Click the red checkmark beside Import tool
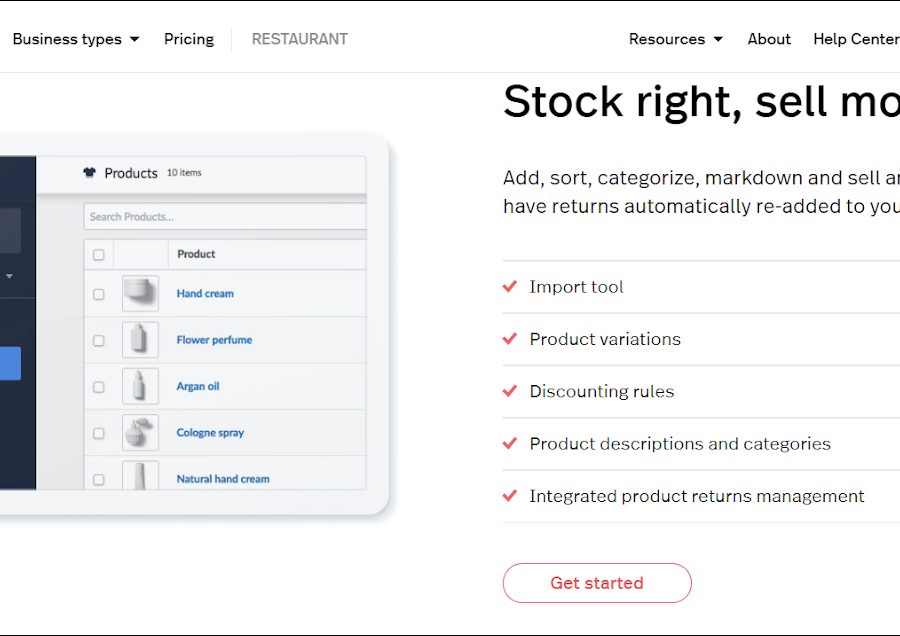This screenshot has width=900, height=636. [x=510, y=287]
